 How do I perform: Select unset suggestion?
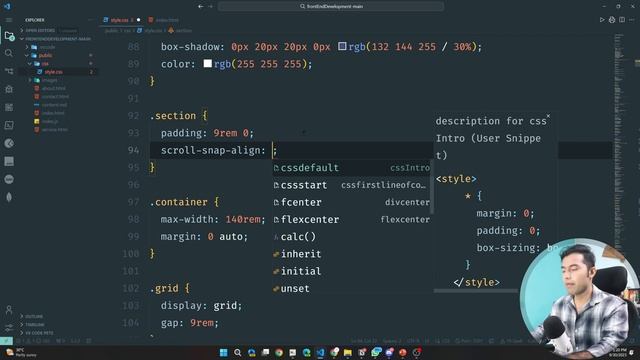pos(351,289)
